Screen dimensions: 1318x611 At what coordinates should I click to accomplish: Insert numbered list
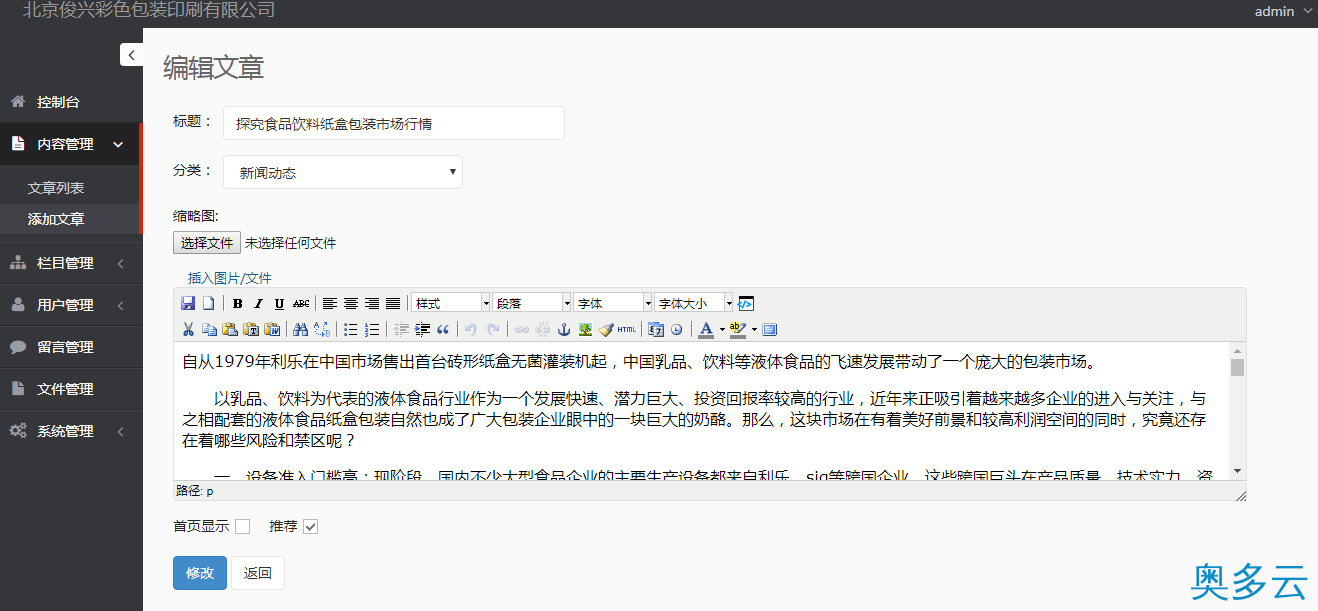pos(372,329)
